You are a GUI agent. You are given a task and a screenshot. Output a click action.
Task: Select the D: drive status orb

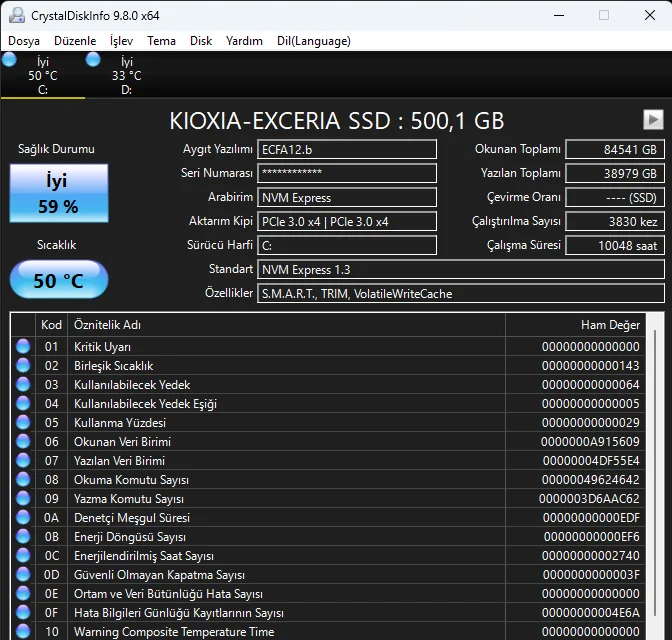tap(93, 60)
